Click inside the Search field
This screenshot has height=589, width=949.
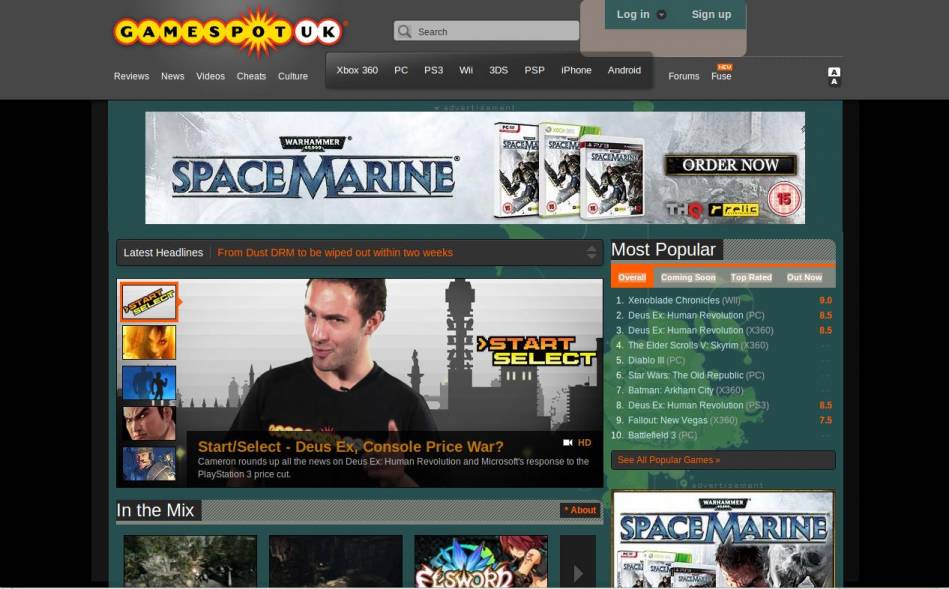tap(487, 31)
